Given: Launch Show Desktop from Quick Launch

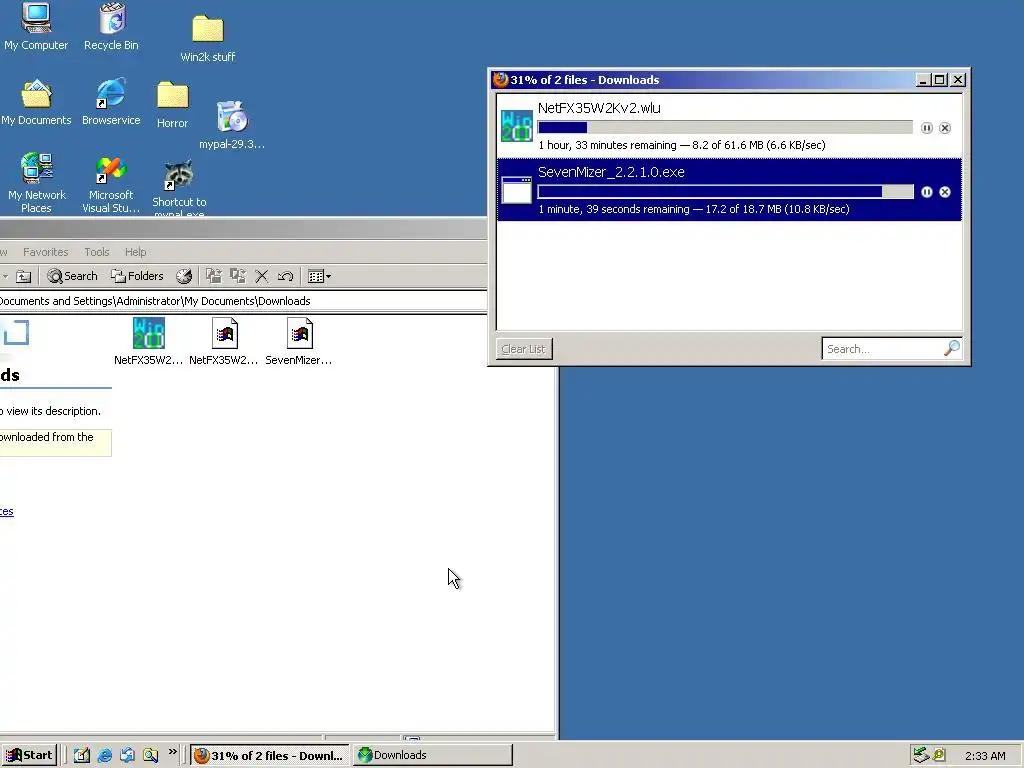Looking at the screenshot, I should pyautogui.click(x=82, y=755).
